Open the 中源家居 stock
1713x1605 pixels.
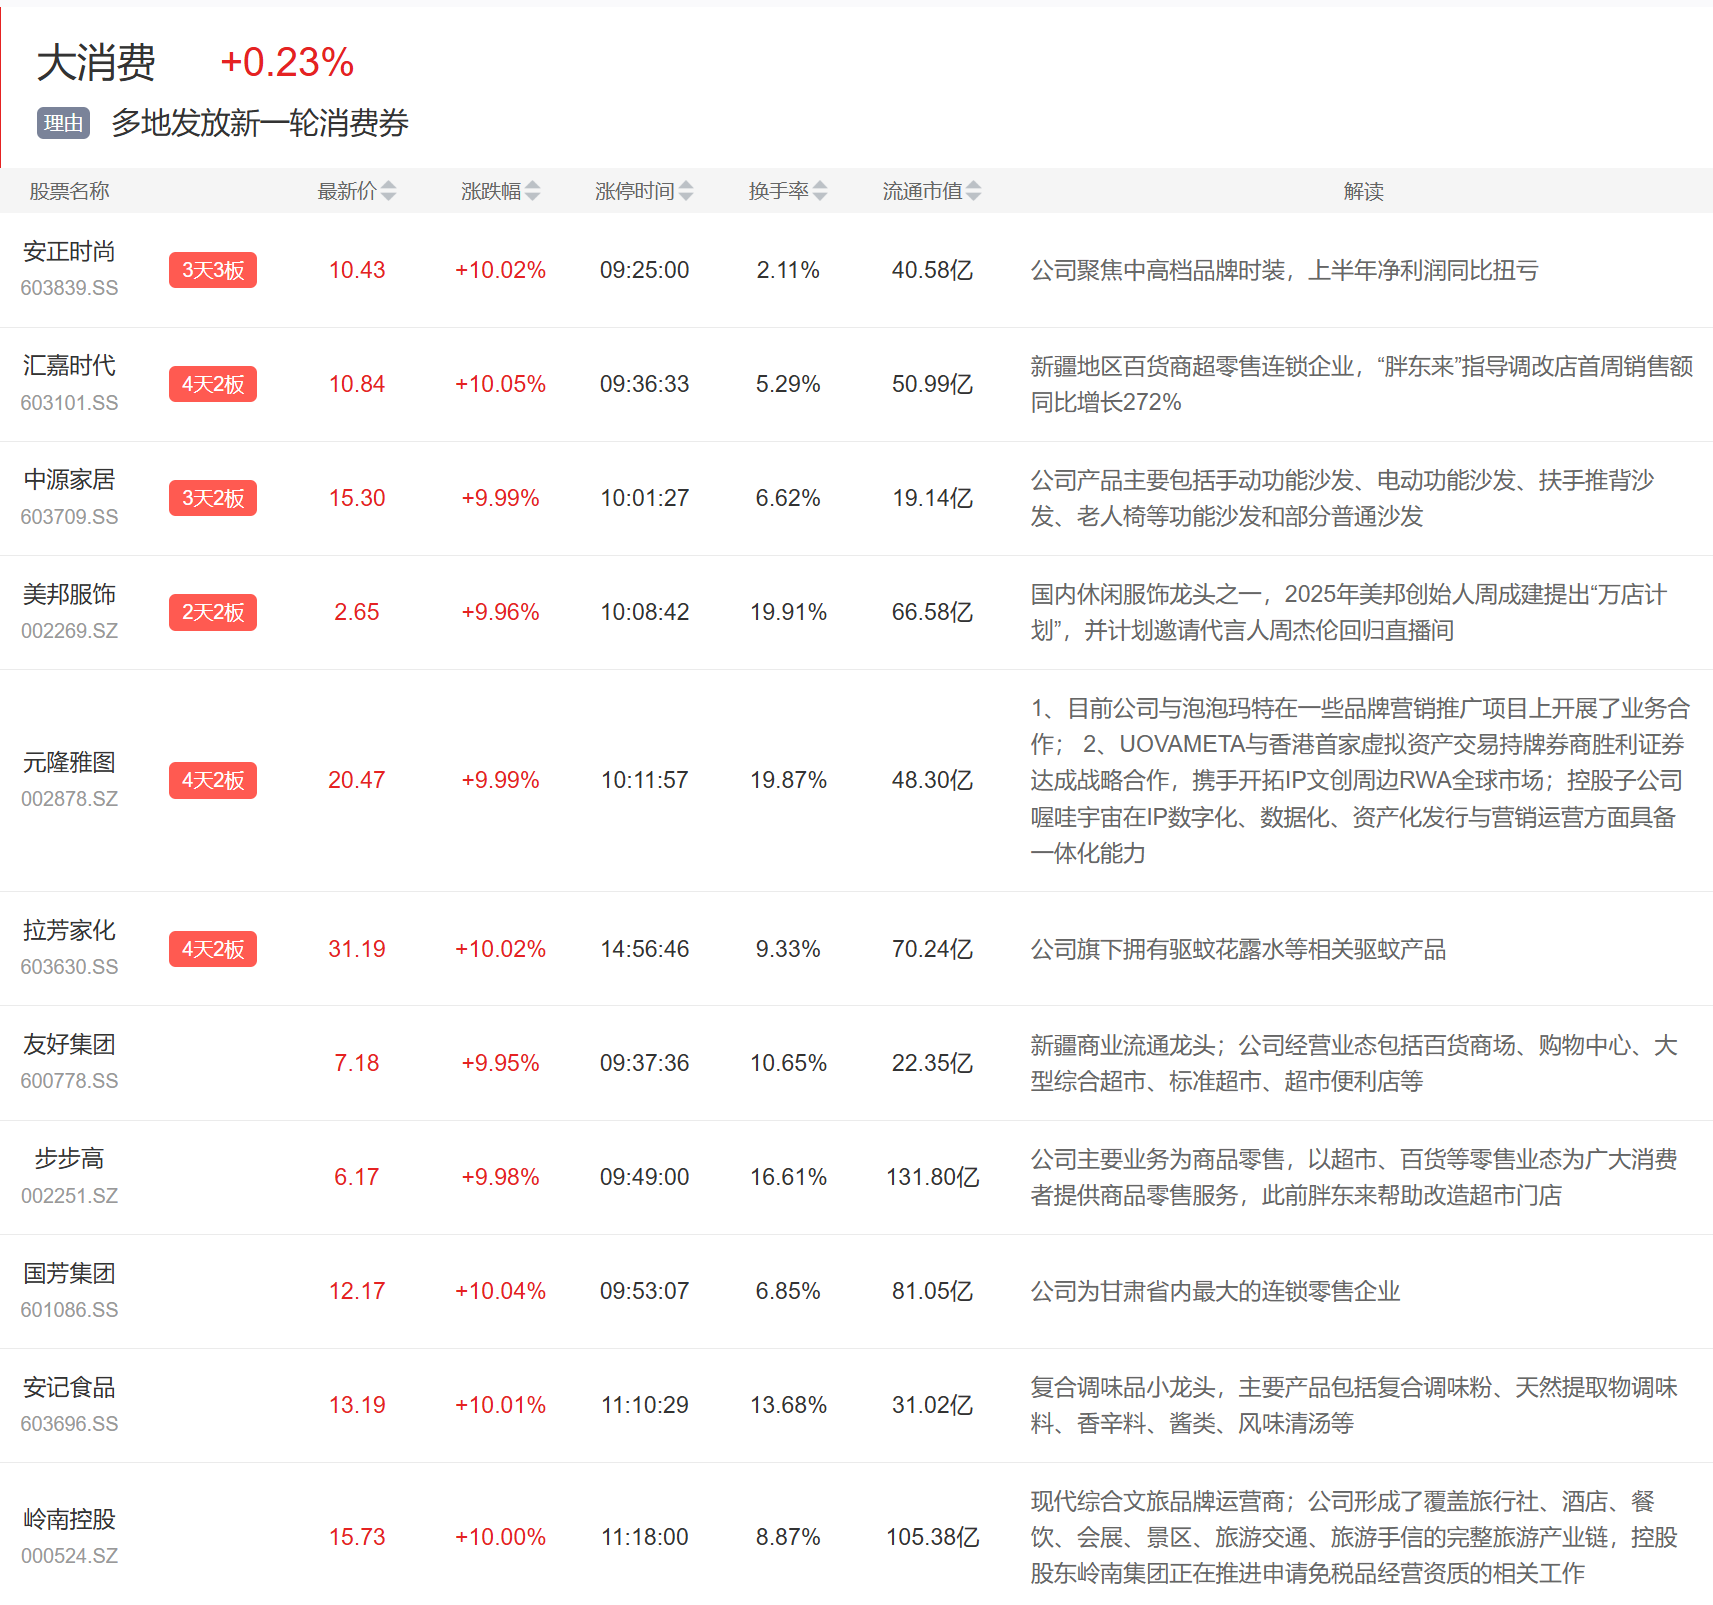[69, 480]
